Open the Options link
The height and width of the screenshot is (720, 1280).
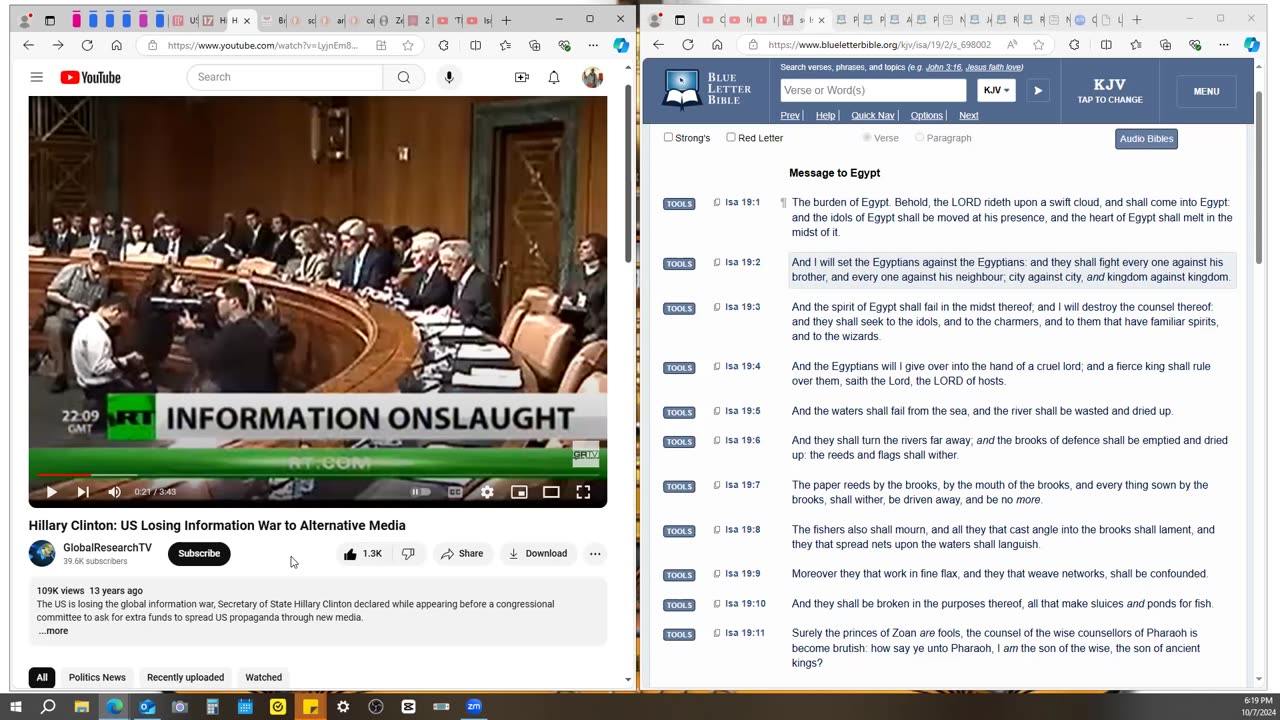coord(927,116)
